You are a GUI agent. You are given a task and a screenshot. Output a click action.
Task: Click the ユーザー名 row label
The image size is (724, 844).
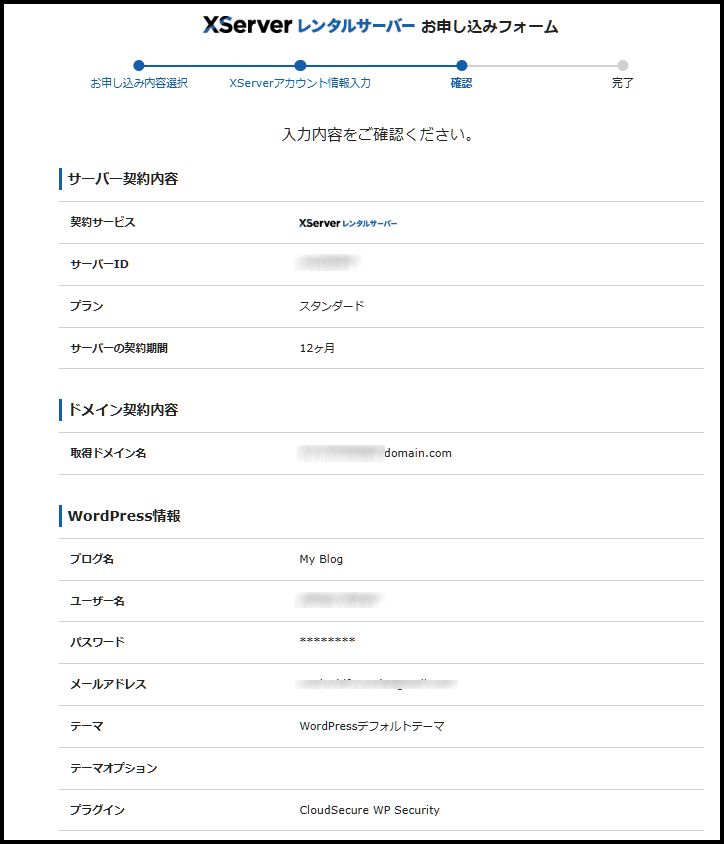97,601
